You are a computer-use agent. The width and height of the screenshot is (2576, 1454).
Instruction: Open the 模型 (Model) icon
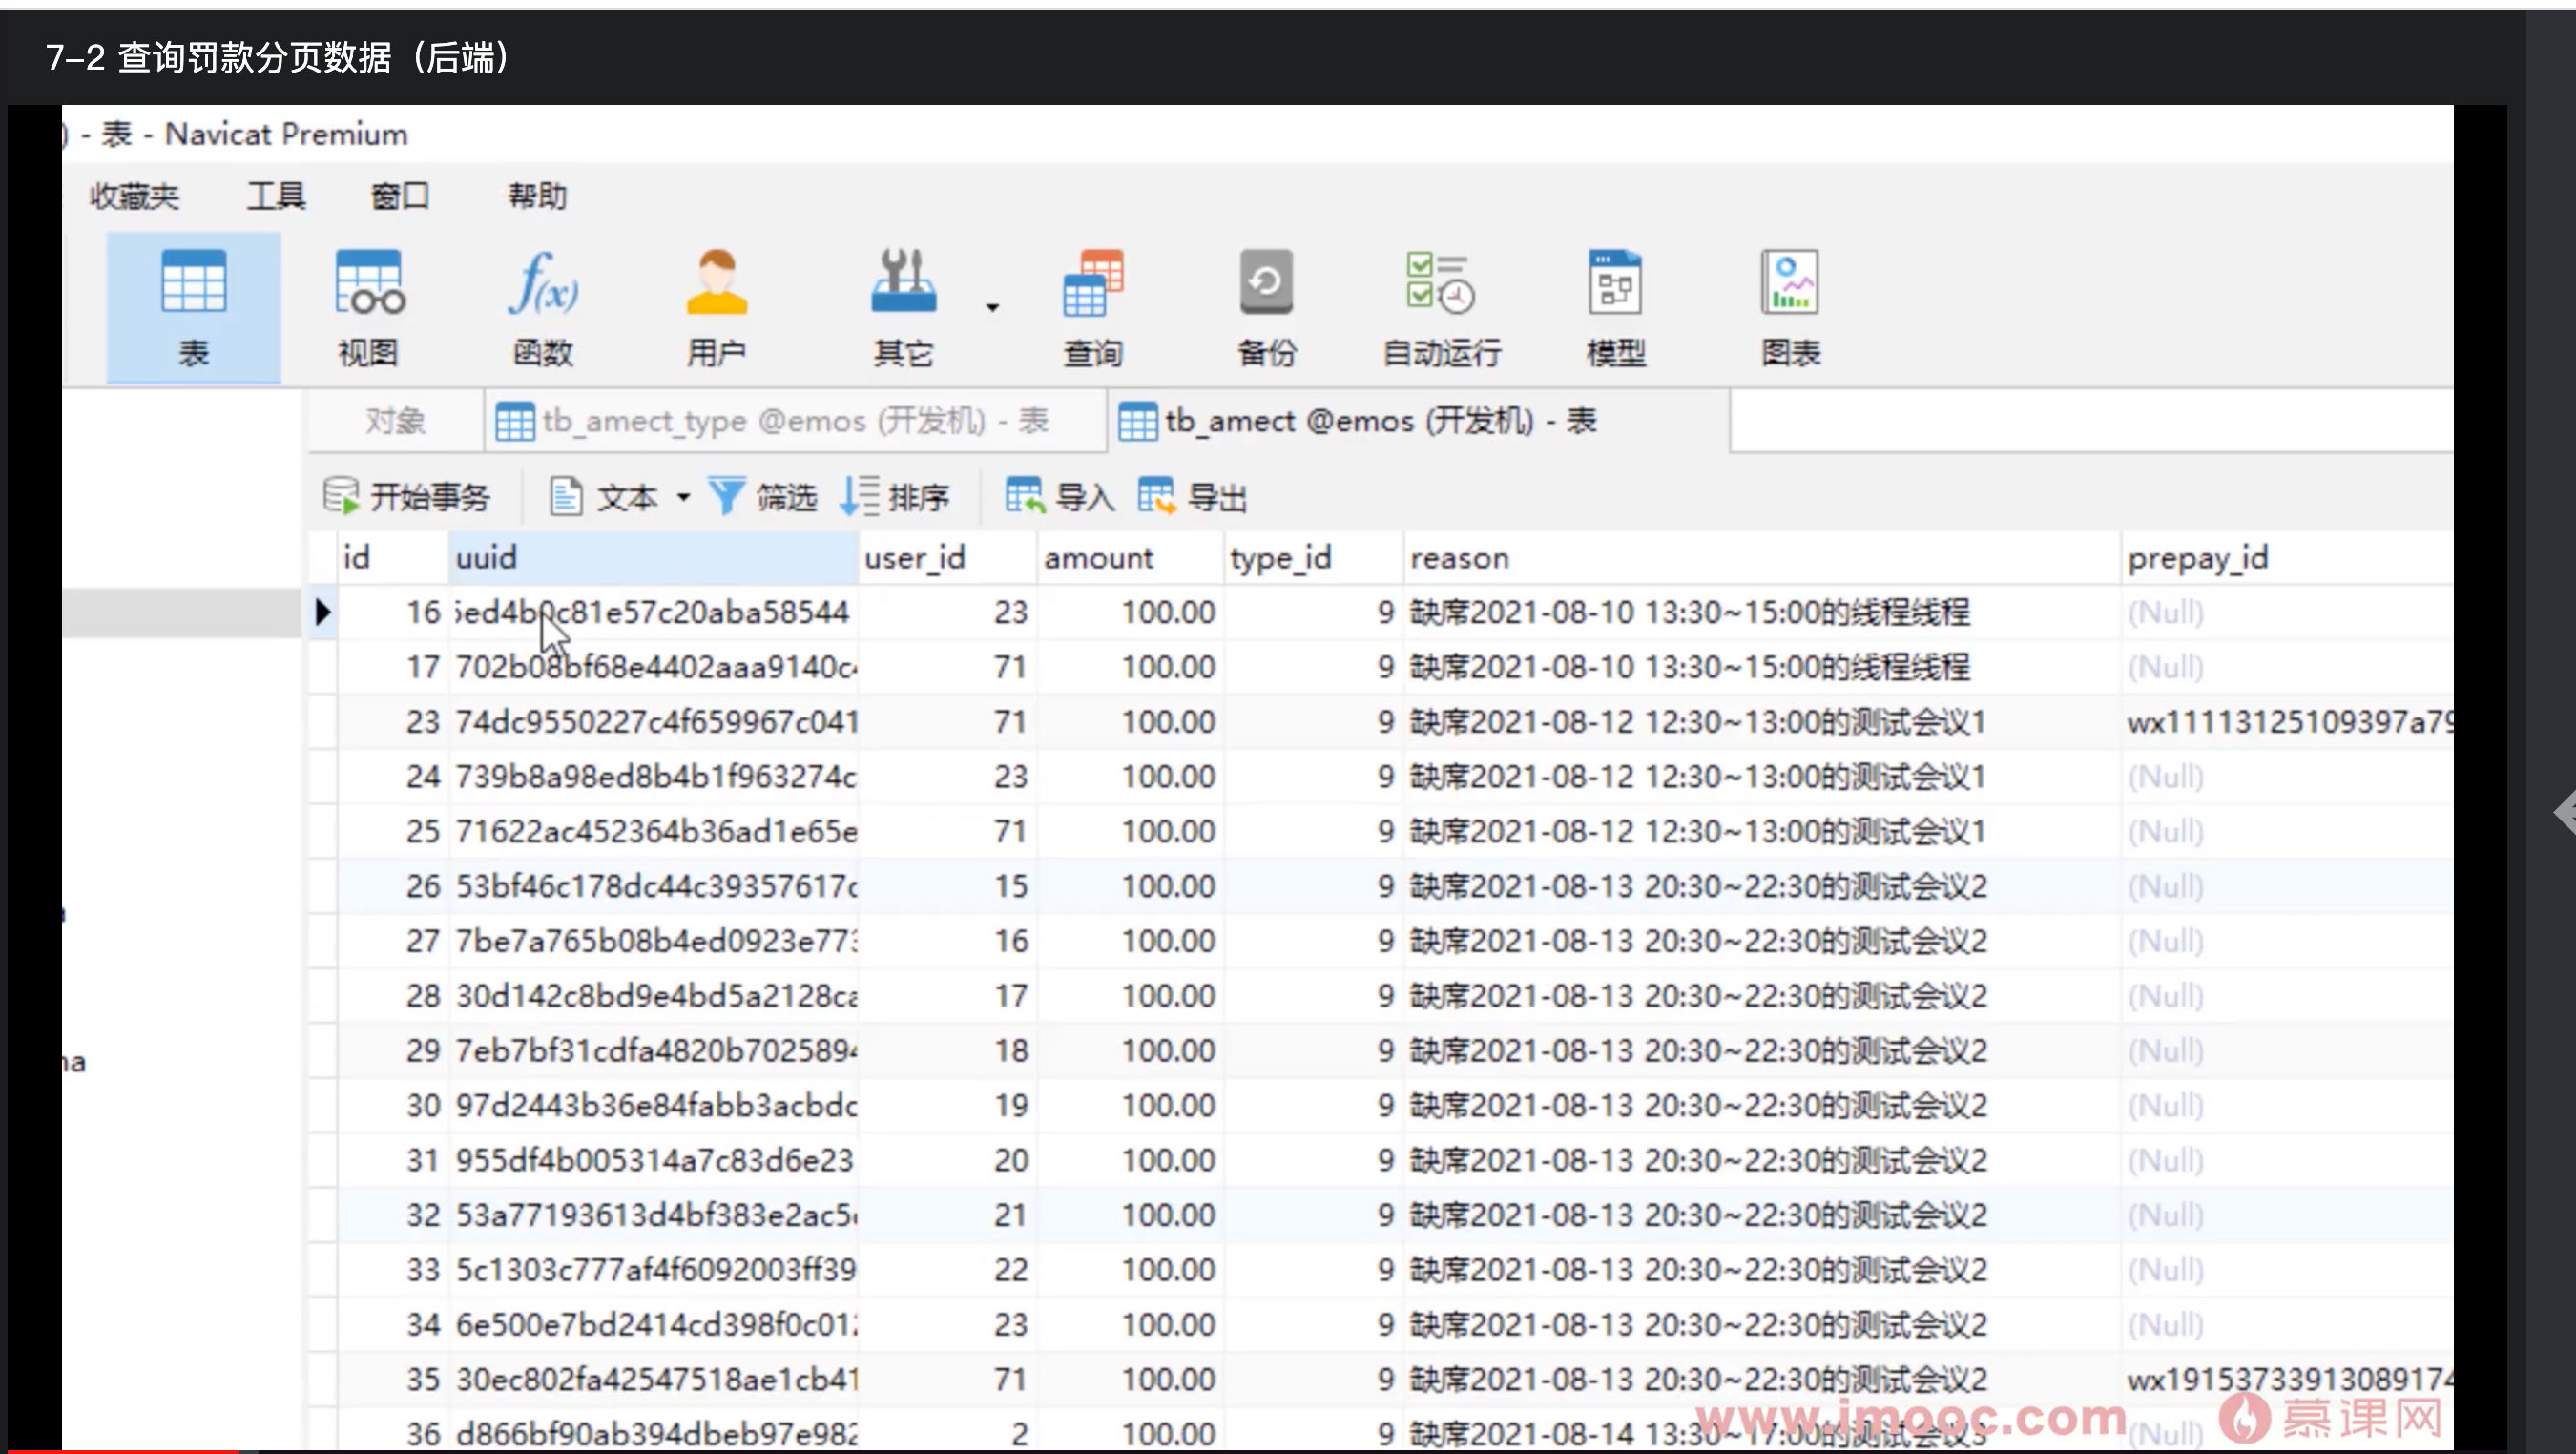tap(1615, 305)
